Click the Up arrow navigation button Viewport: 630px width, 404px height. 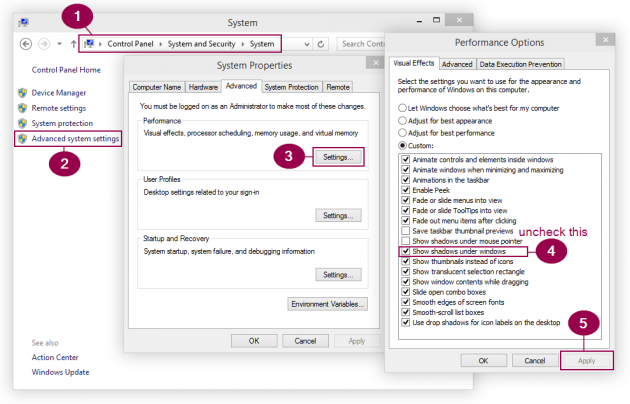(x=73, y=44)
